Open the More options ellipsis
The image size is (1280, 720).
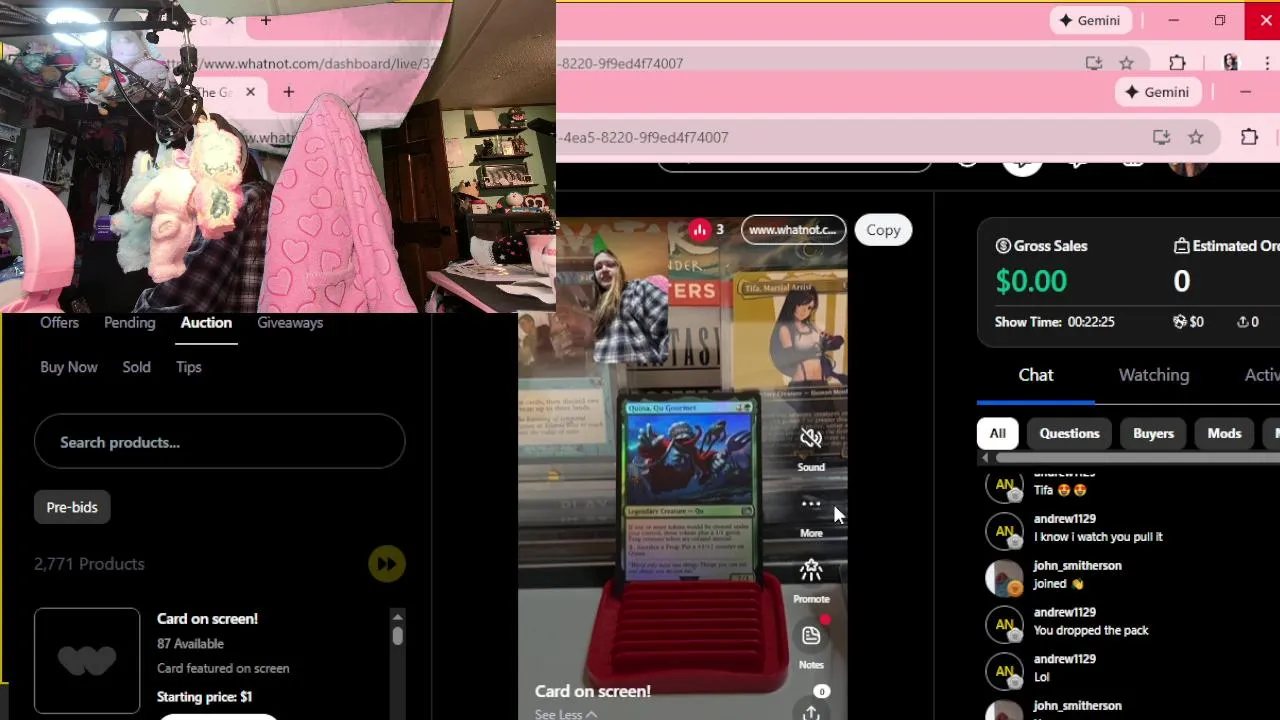(811, 503)
